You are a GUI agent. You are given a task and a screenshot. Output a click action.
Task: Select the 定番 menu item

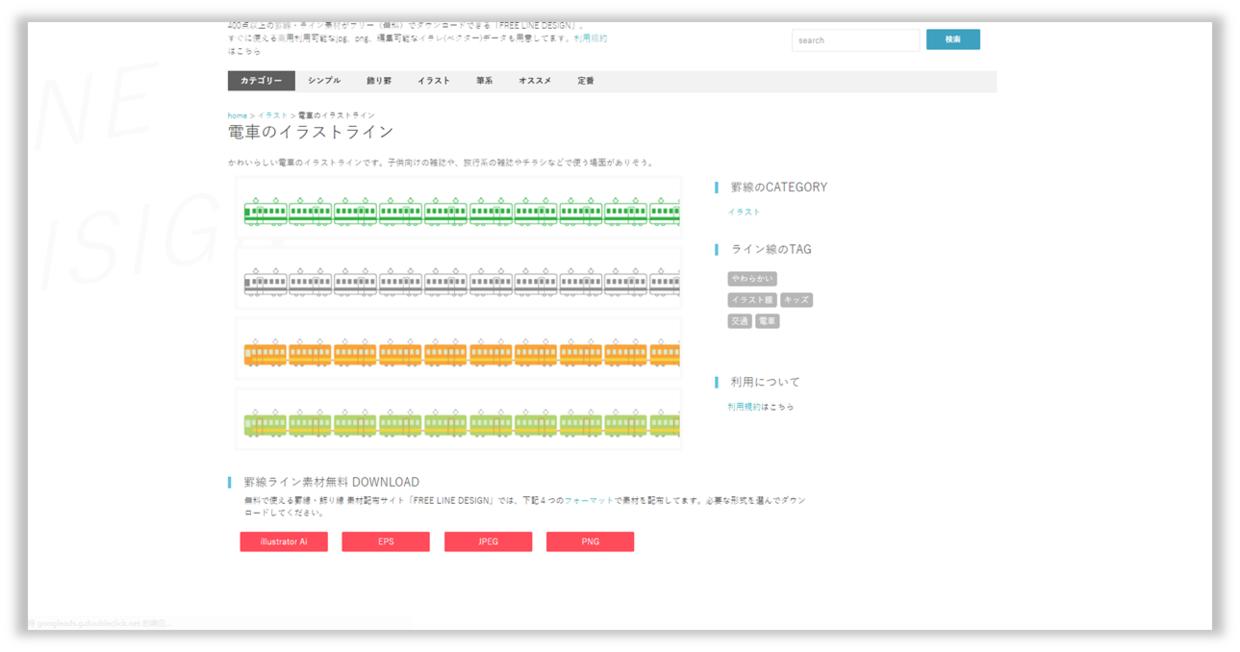pos(586,81)
